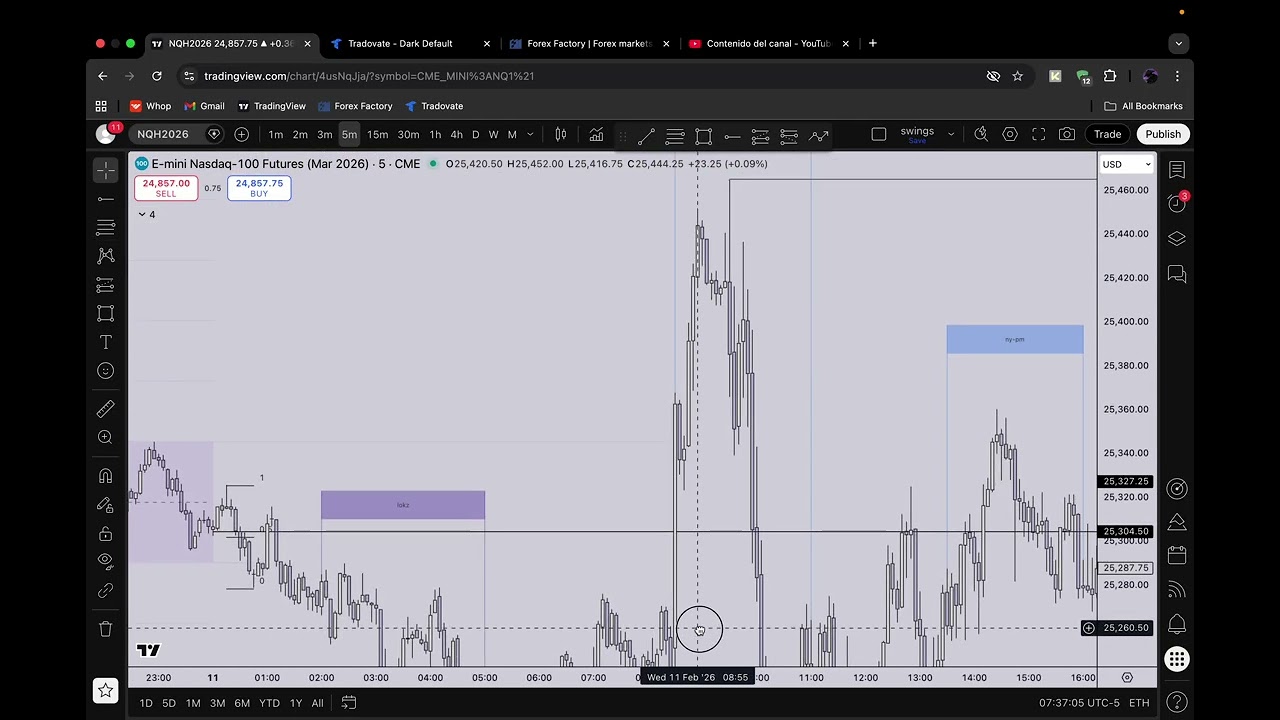The height and width of the screenshot is (720, 1280).
Task: Open news feed broadcast icon
Action: [x=1177, y=589]
